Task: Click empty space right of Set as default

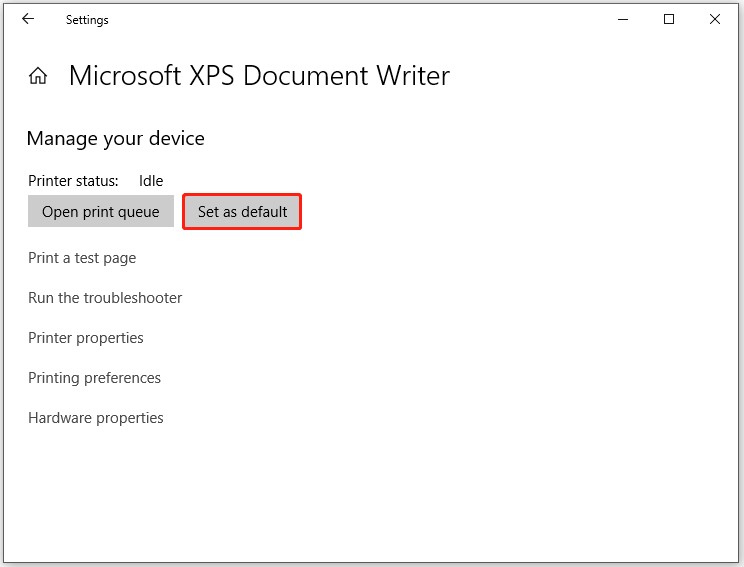Action: (x=500, y=212)
